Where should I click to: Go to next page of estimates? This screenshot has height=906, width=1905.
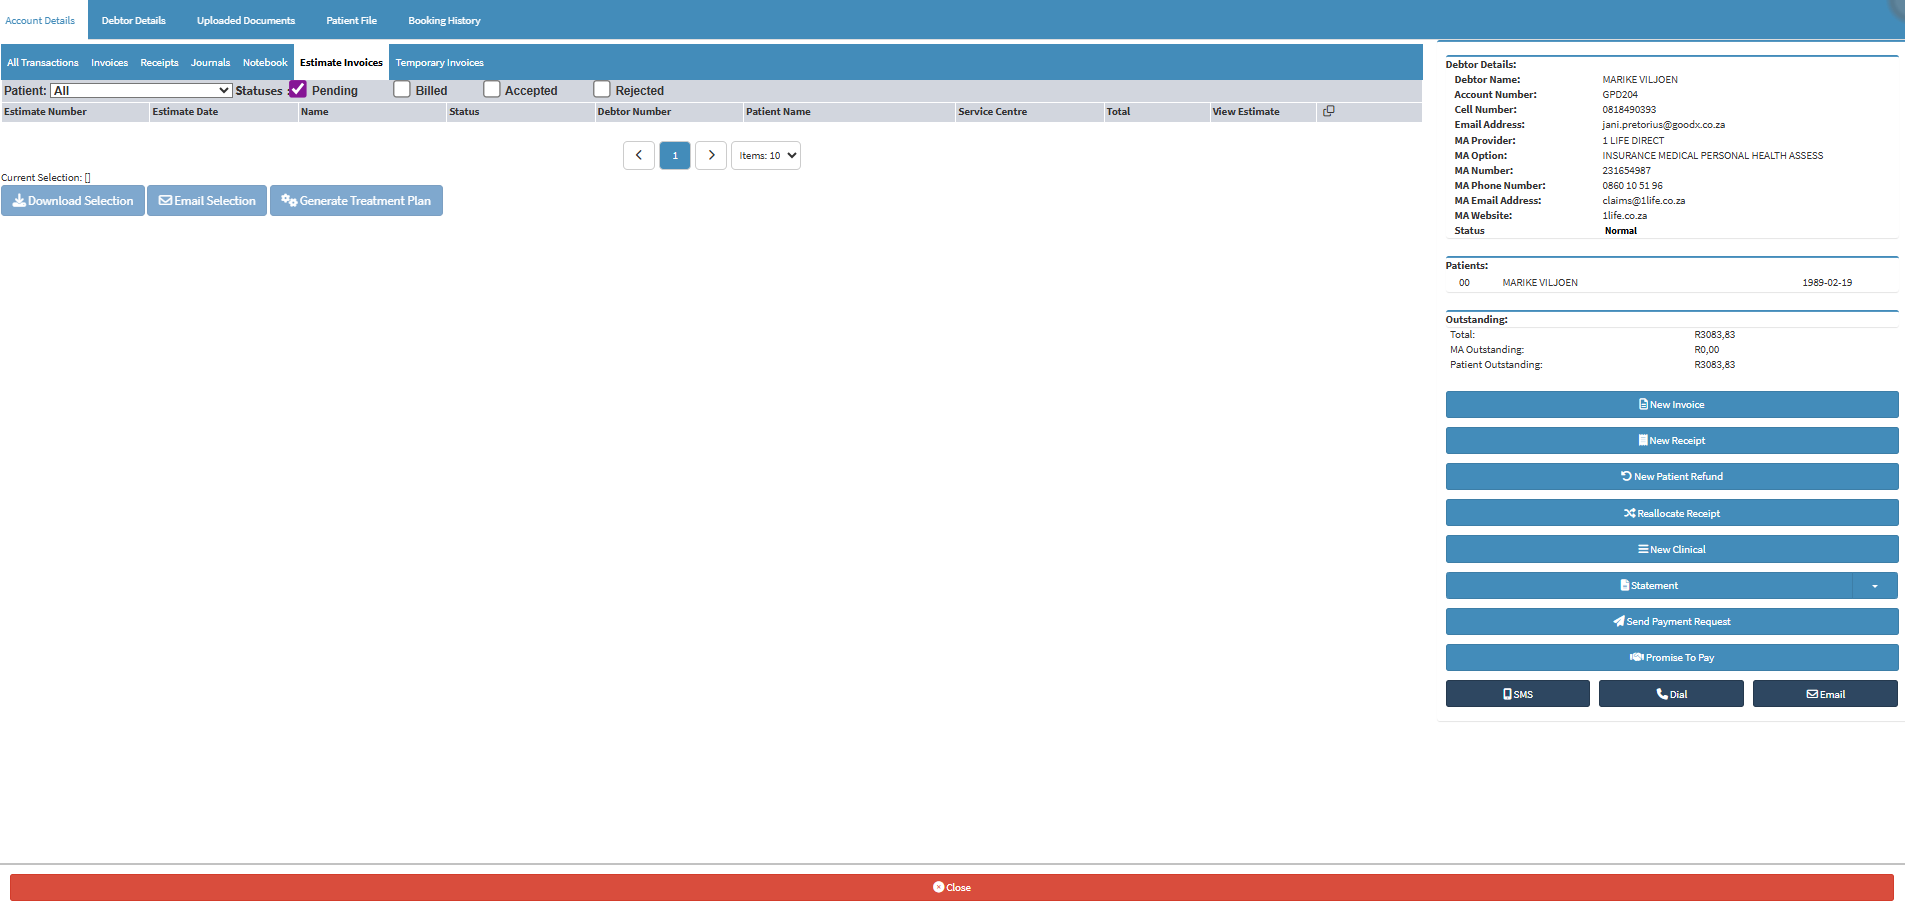pos(711,155)
